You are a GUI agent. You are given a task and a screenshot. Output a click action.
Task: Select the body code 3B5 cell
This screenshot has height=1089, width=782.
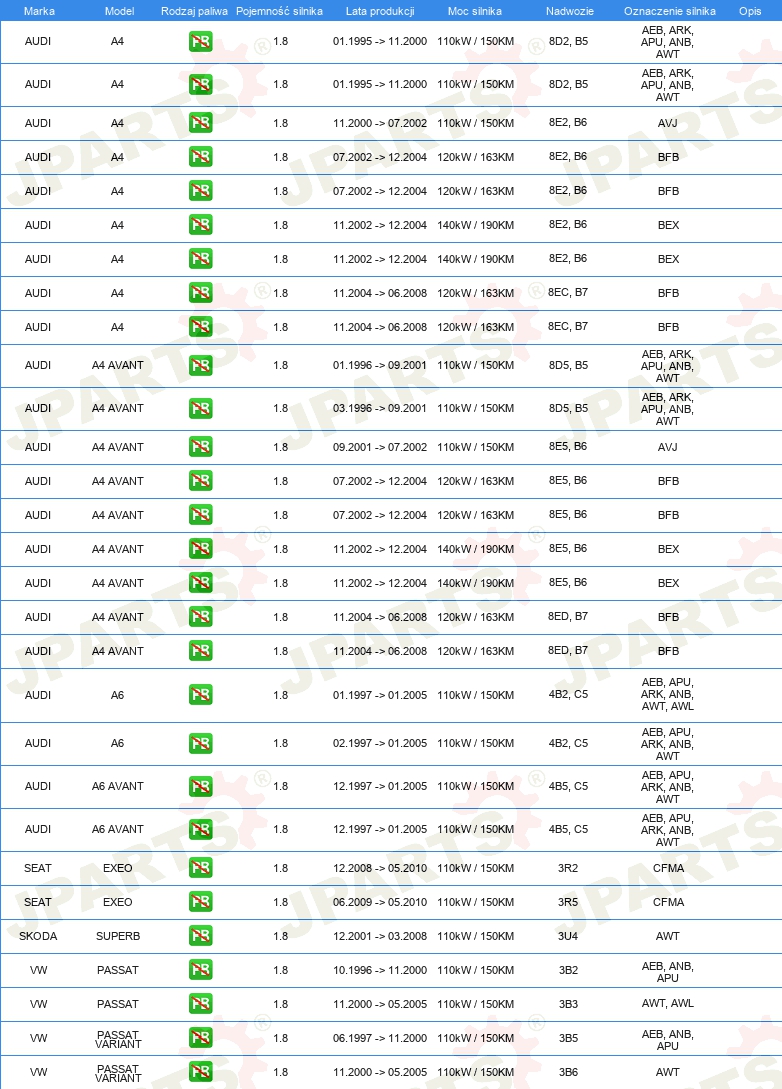568,1038
